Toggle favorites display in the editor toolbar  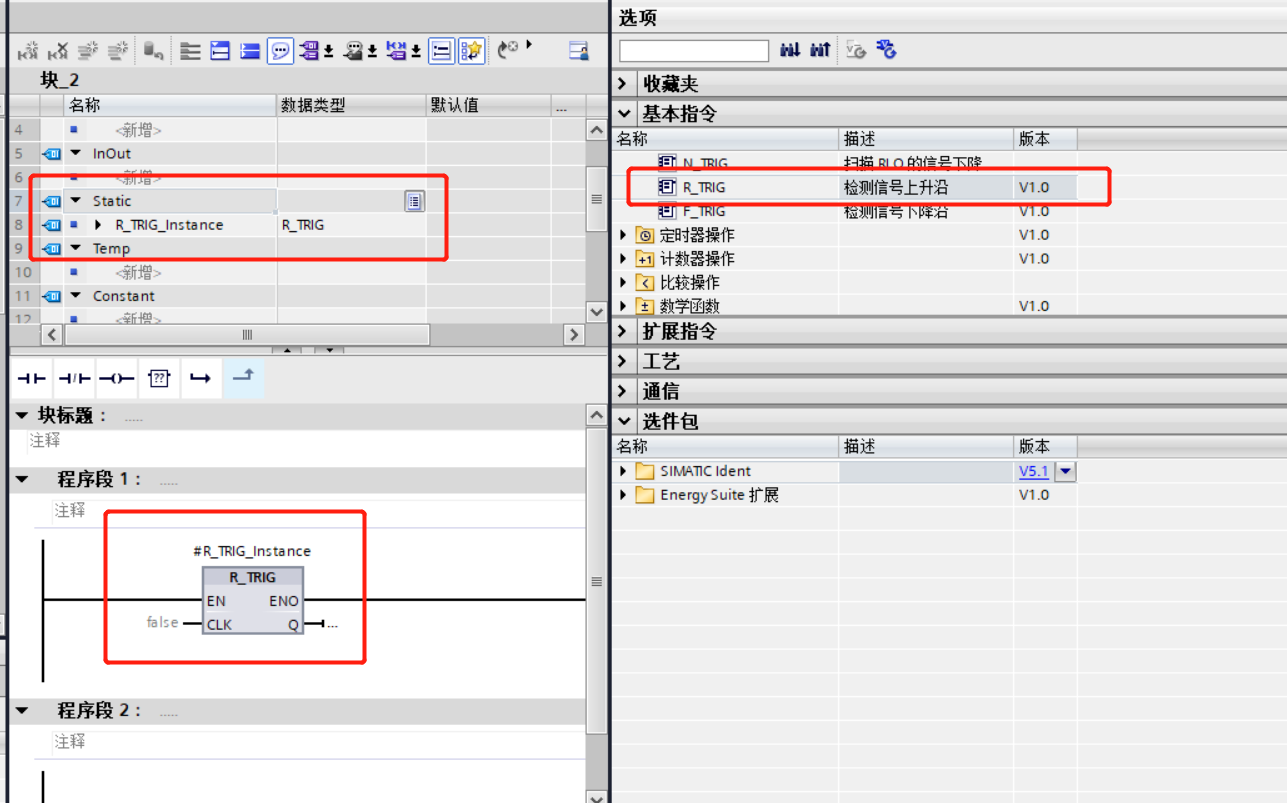[470, 51]
